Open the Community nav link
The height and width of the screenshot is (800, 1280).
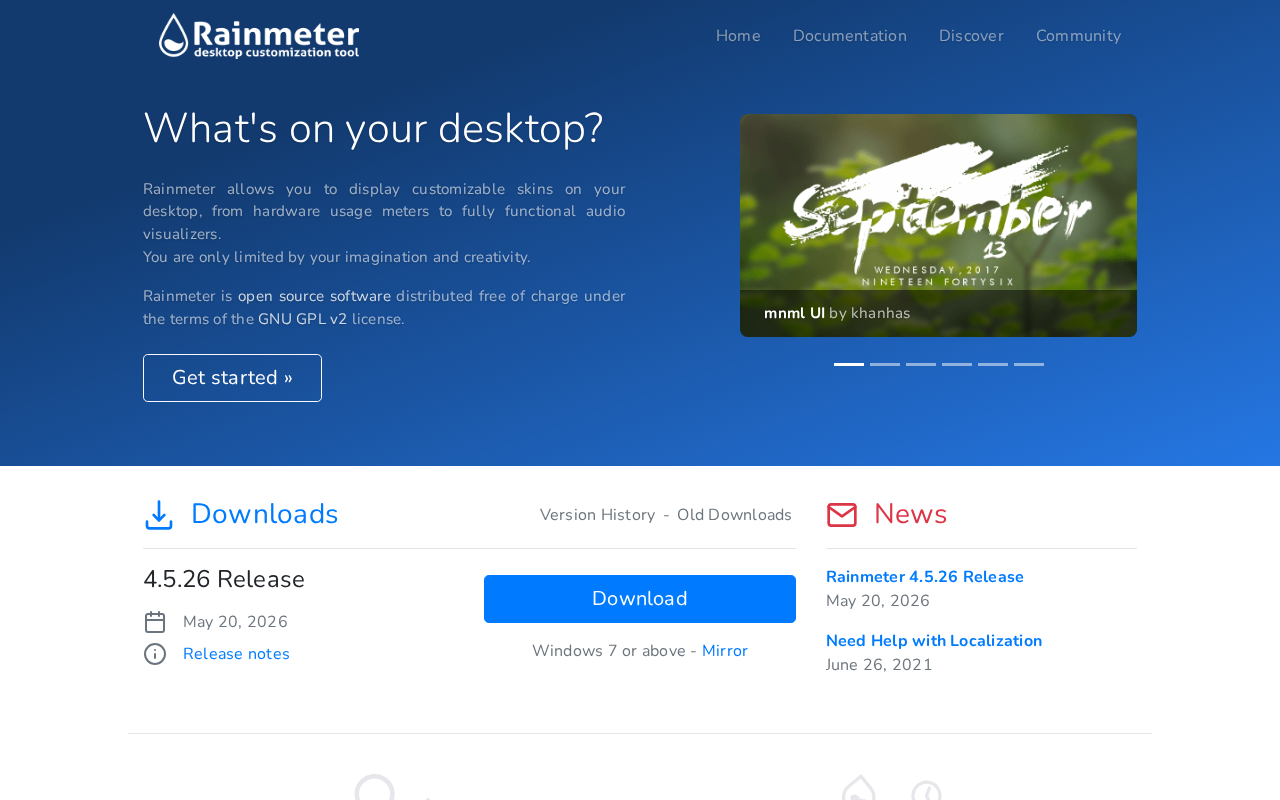[x=1078, y=36]
